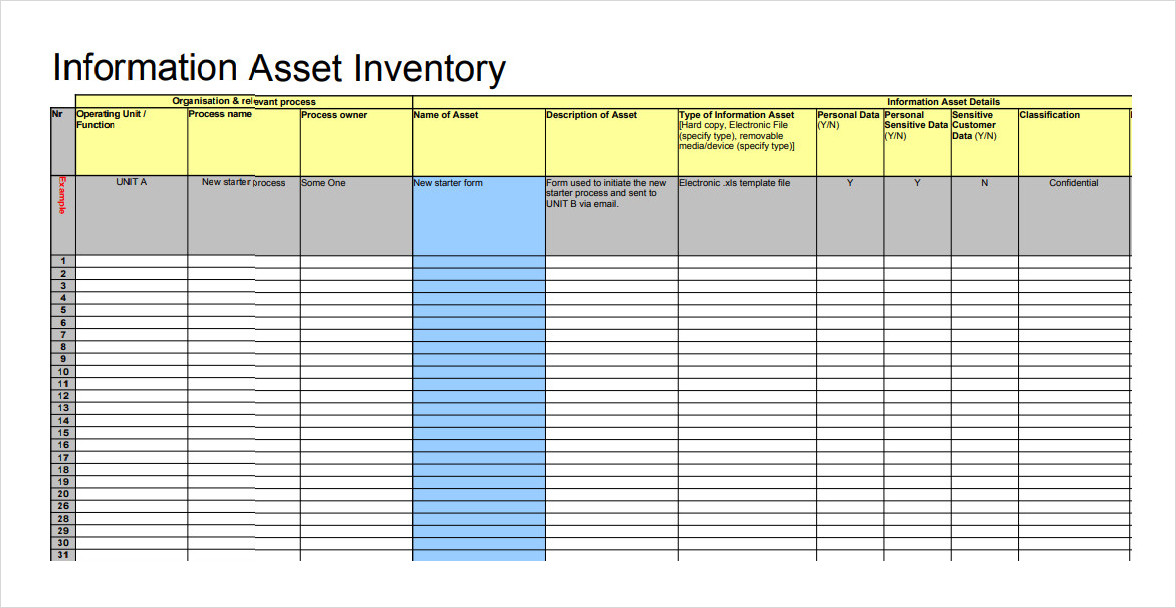Select the Organisation & relevant process group header
Screen dimensions: 1176x608
[x=243, y=101]
